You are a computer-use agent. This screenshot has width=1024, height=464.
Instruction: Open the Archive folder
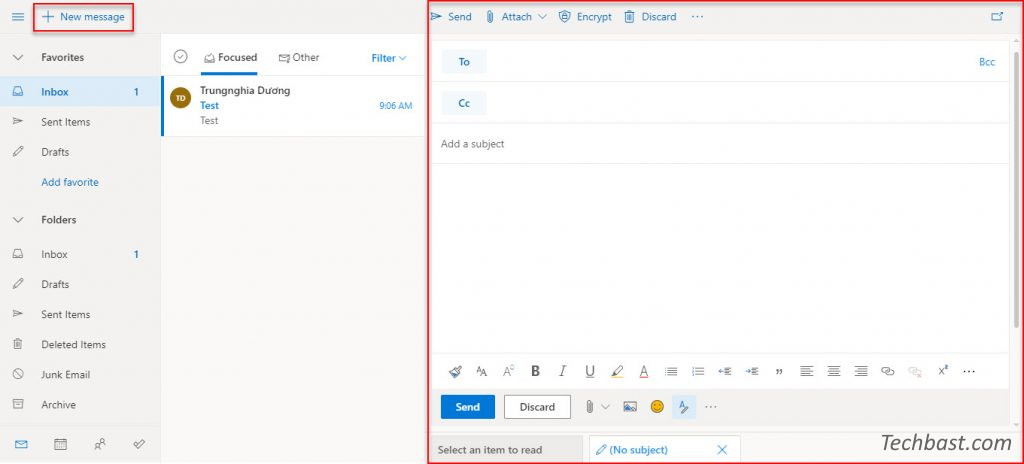[x=80, y=405]
